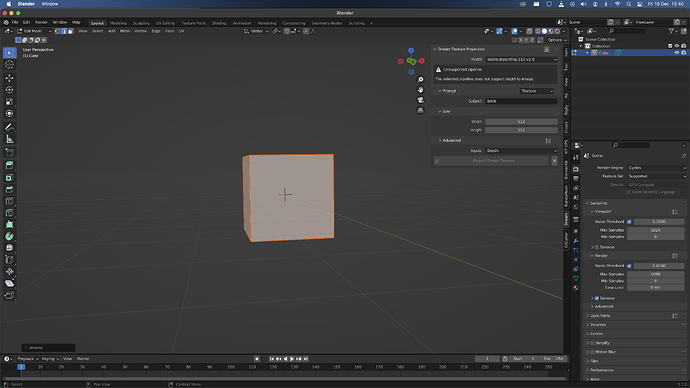This screenshot has height=388, width=690.
Task: Expand the Light Paths panel
Action: 599,316
